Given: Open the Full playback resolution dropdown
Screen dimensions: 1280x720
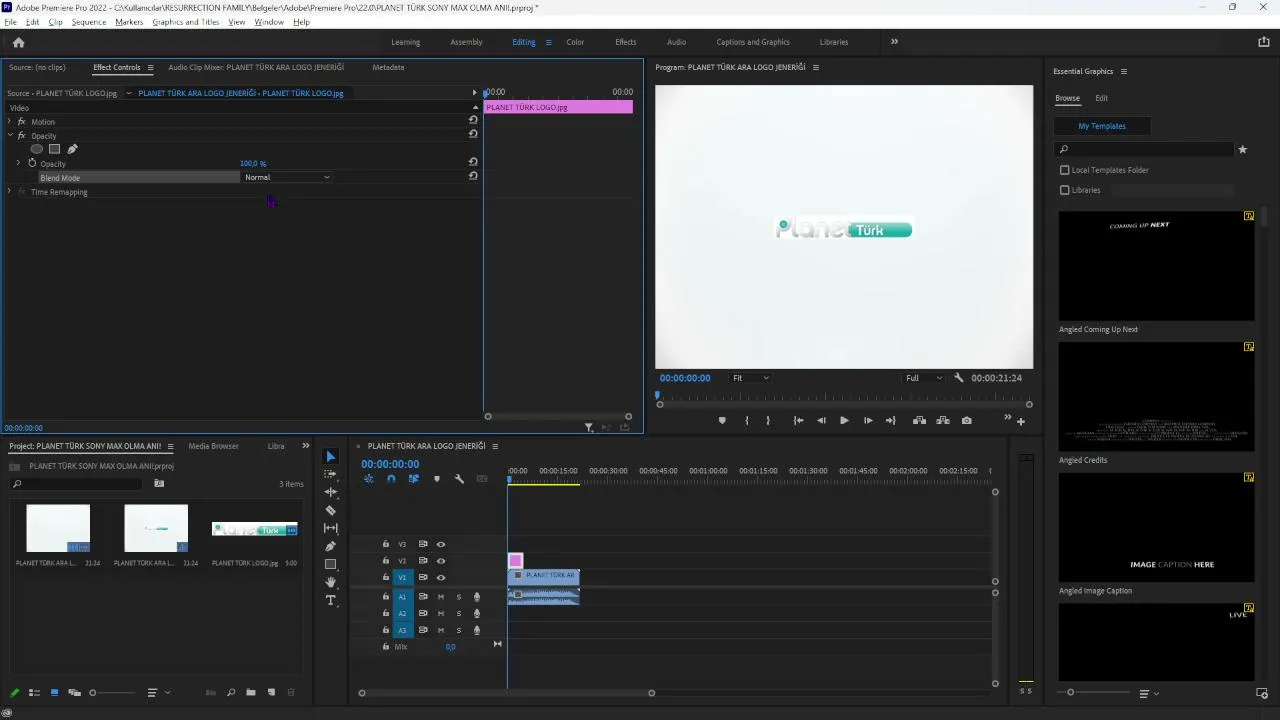Looking at the screenshot, I should [x=924, y=378].
